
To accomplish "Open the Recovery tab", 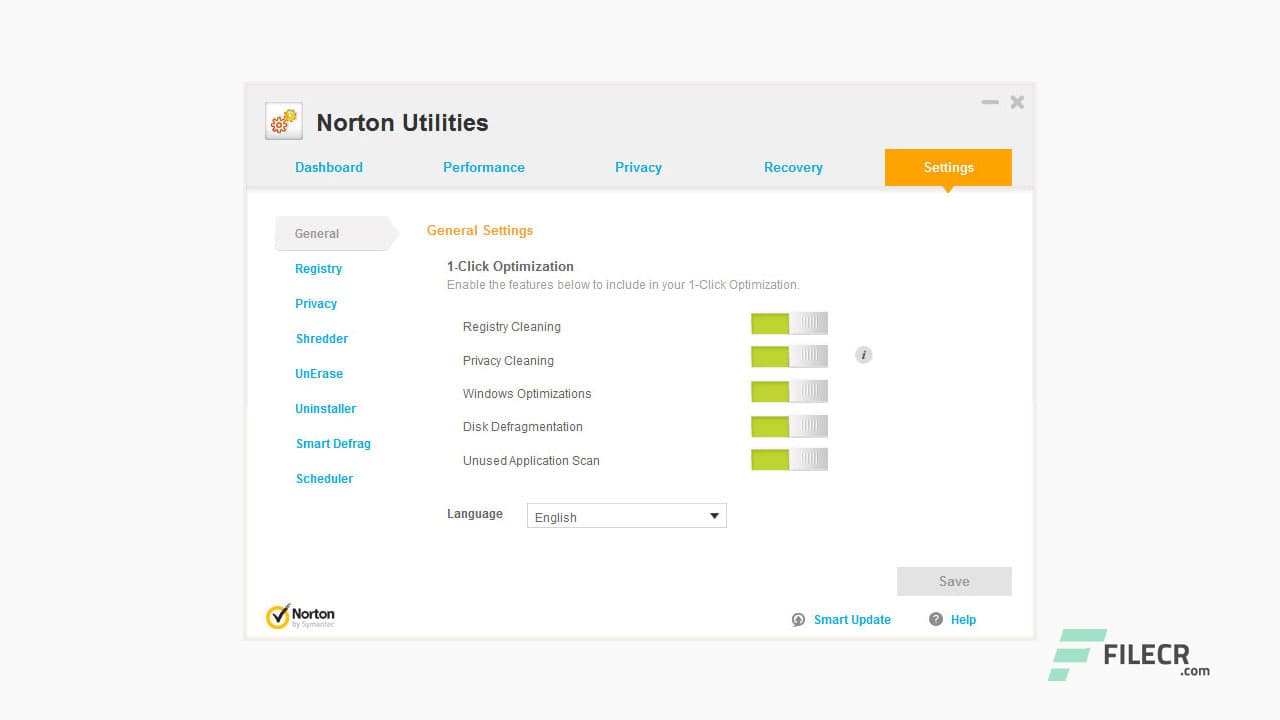I will click(x=793, y=167).
